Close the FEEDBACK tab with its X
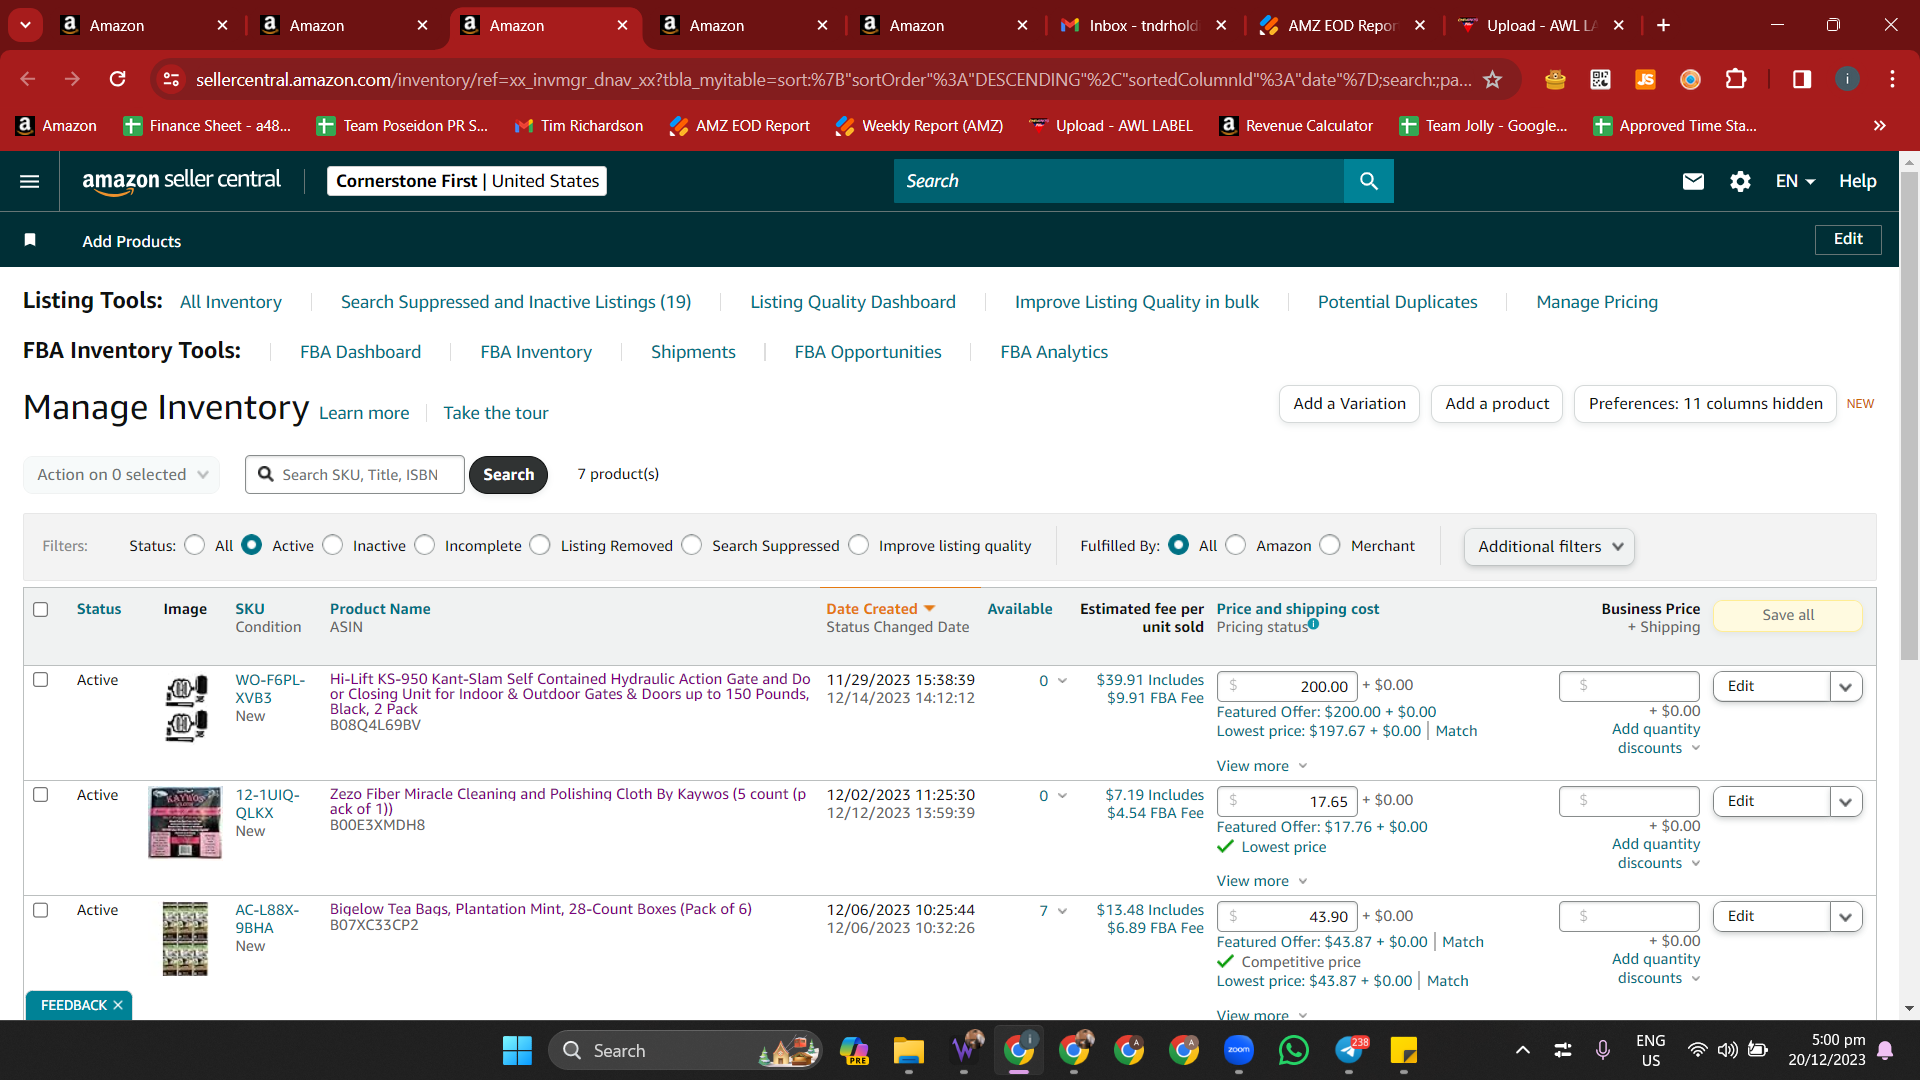Image resolution: width=1920 pixels, height=1080 pixels. (x=118, y=1005)
